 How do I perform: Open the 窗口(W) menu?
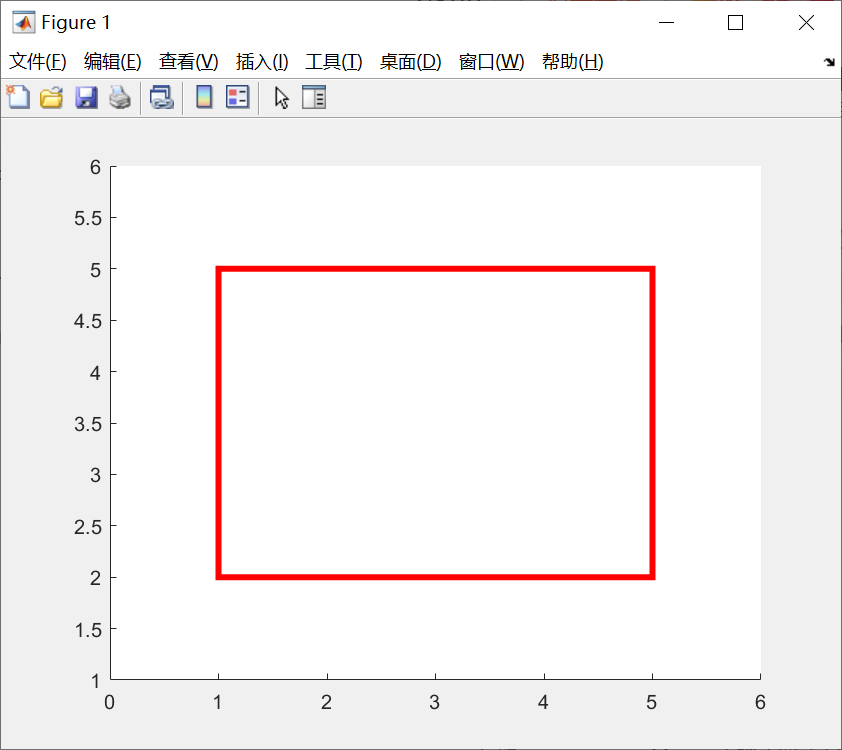(x=491, y=61)
